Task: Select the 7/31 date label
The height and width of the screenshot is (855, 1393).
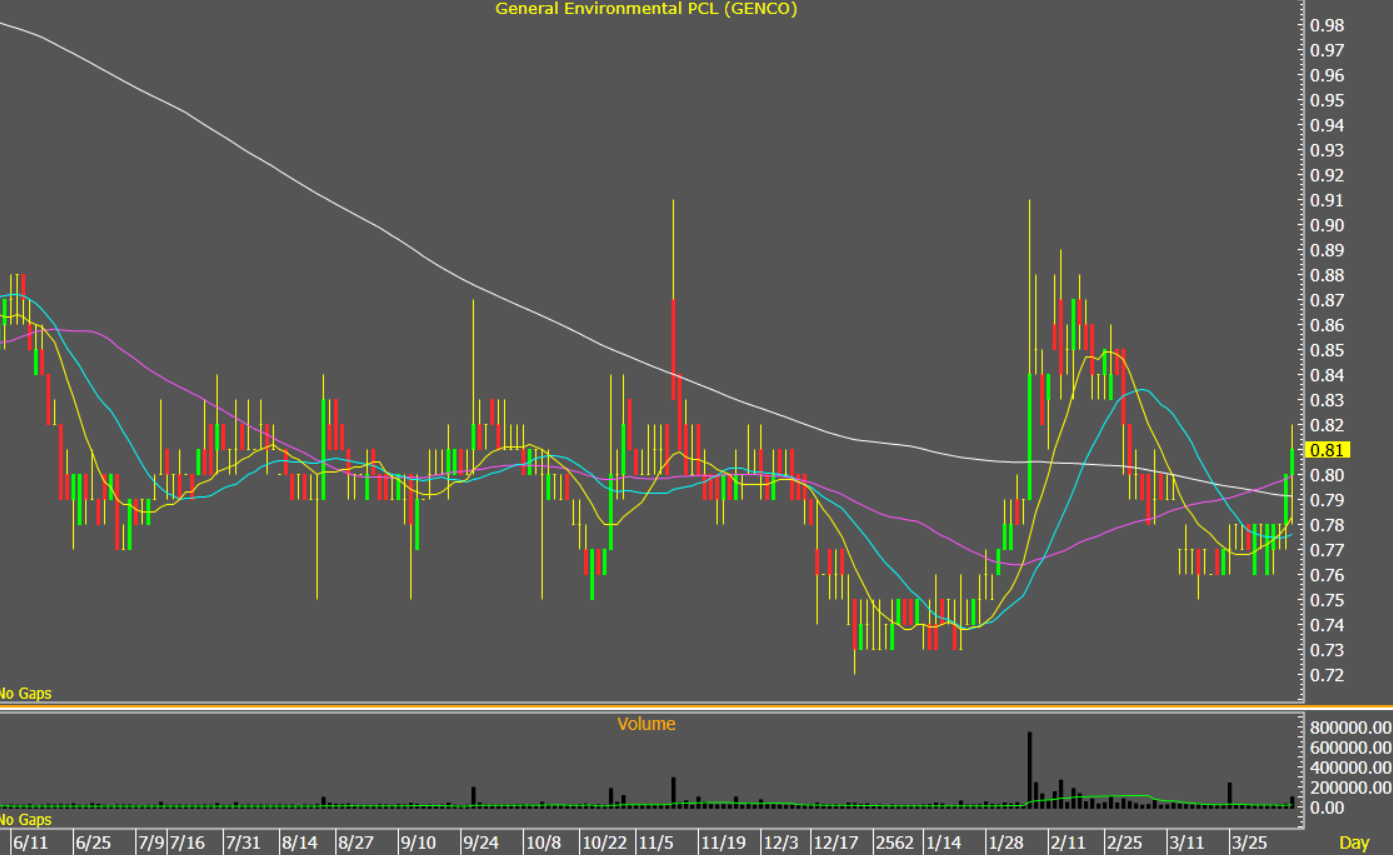Action: 243,842
